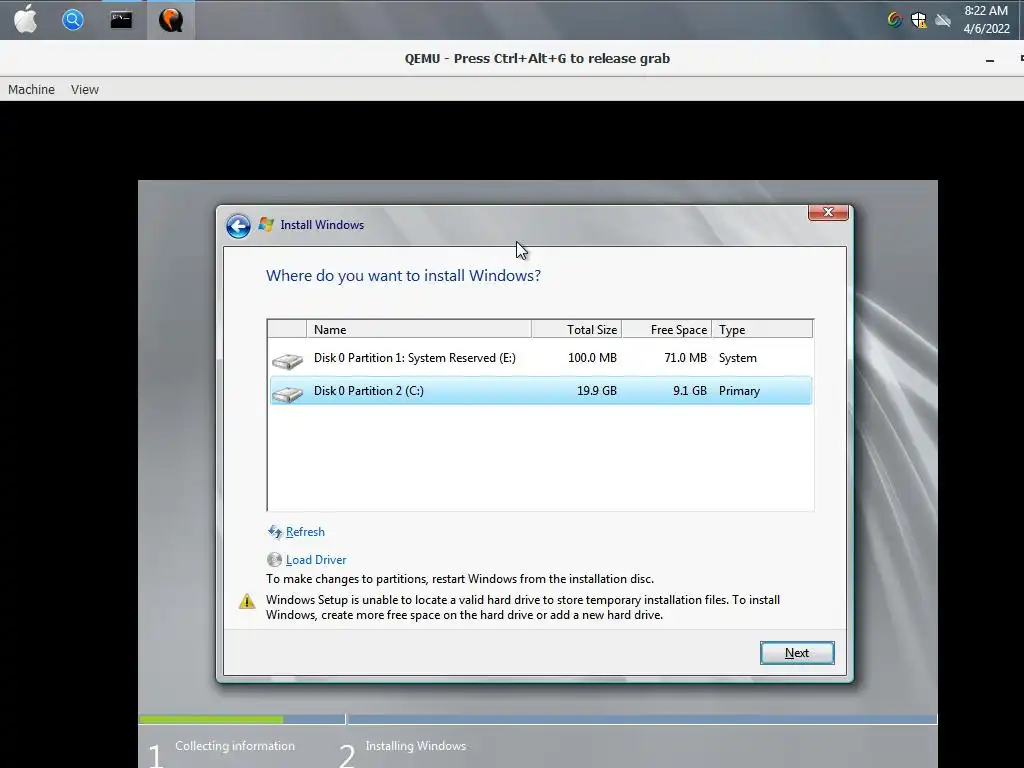Viewport: 1024px width, 768px height.
Task: Check the crossed-out cloud tray icon
Action: pos(942,20)
